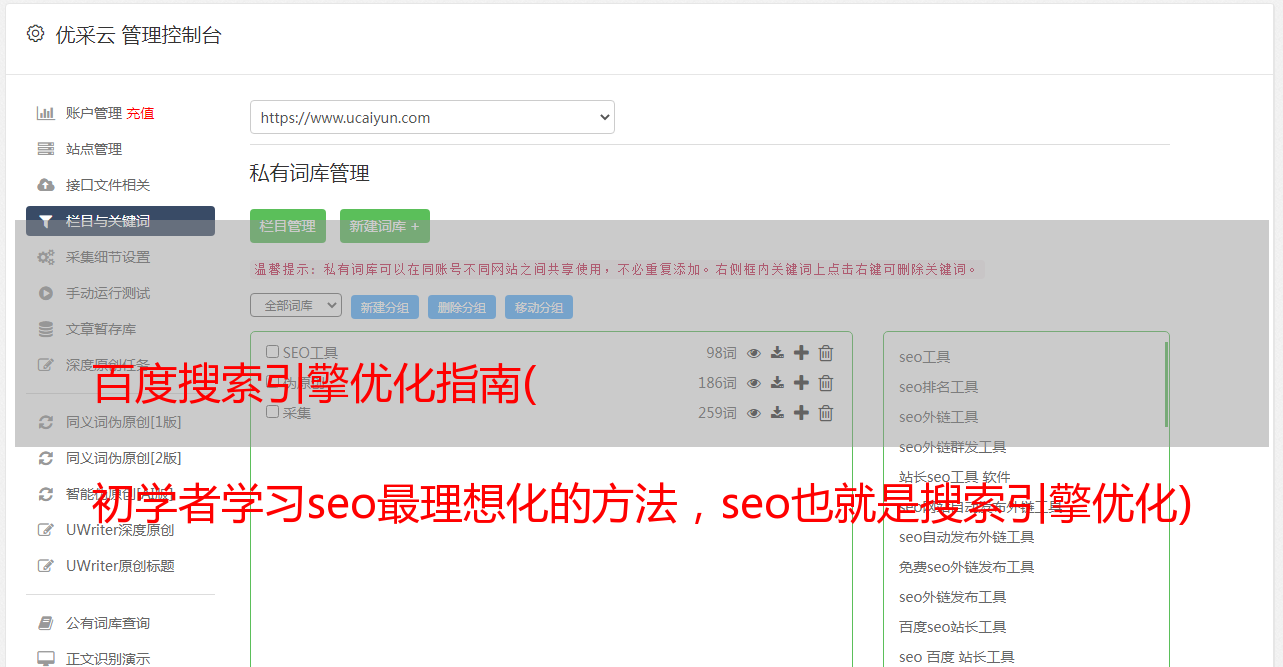The image size is (1283, 667).
Task: Select keyword 'seo自动发布外链工具'
Action: tap(967, 537)
